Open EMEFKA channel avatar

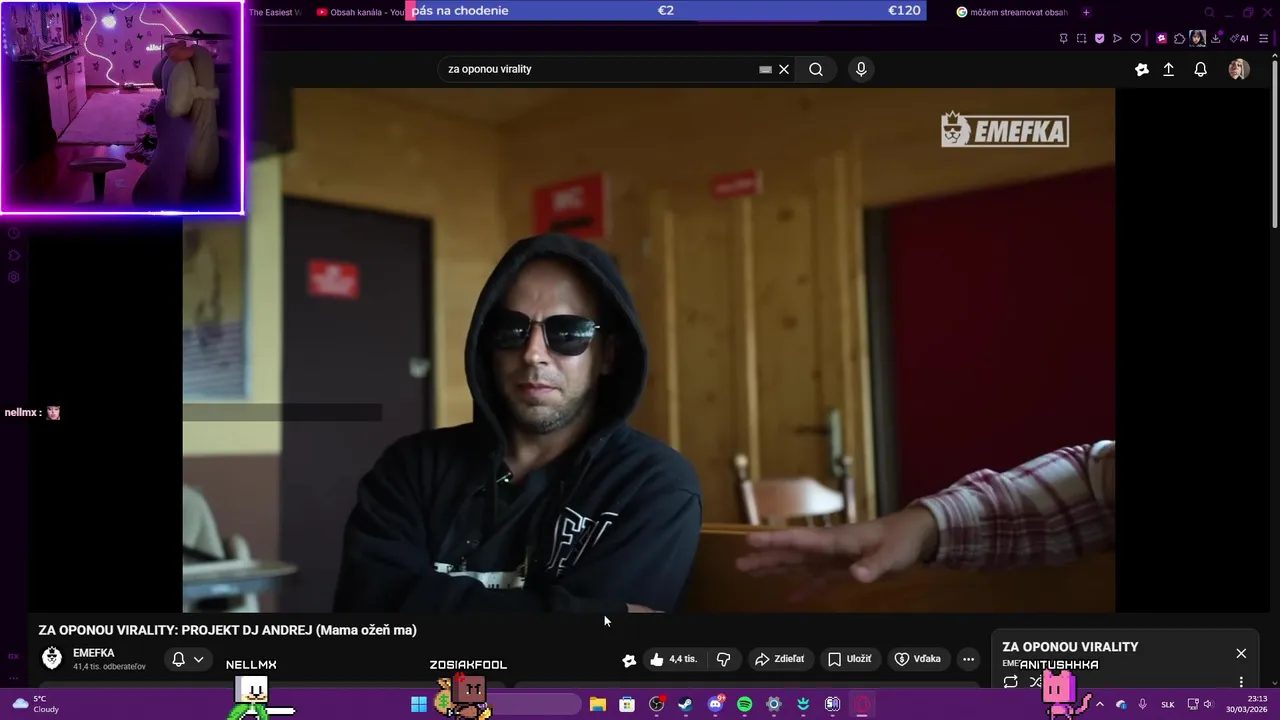[x=52, y=658]
